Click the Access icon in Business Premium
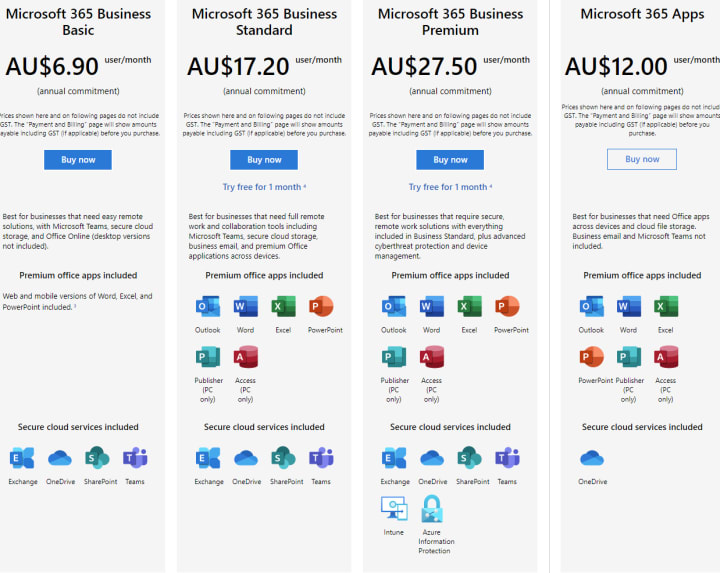720x573 pixels. [432, 357]
